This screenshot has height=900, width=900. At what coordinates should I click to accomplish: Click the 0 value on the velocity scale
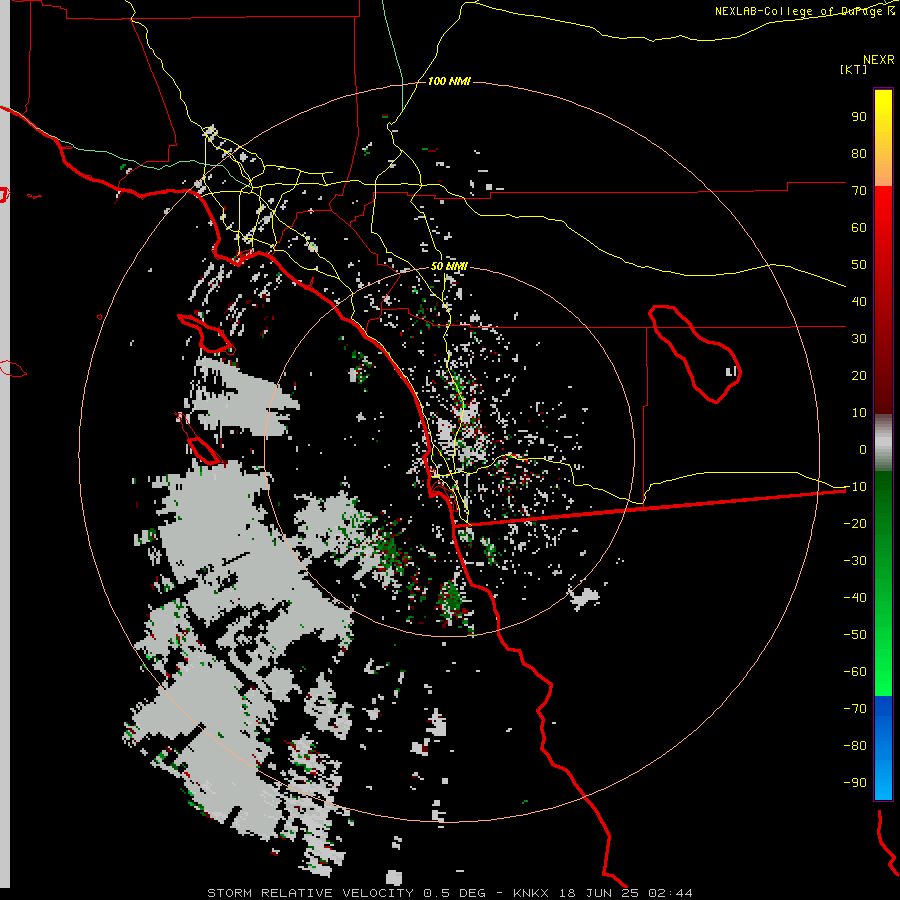coord(863,449)
